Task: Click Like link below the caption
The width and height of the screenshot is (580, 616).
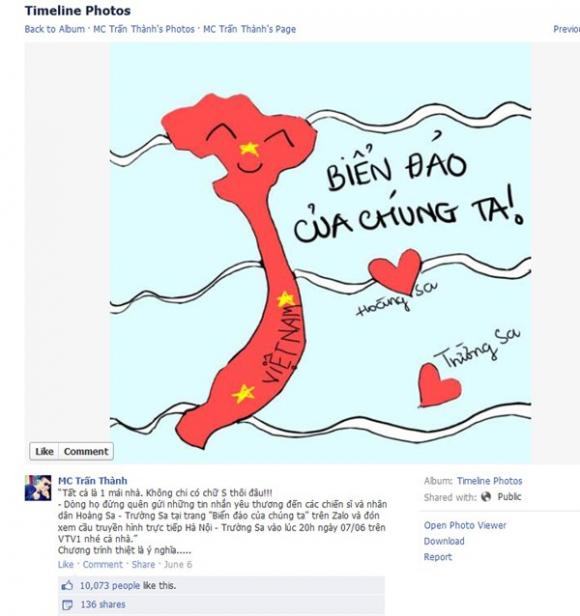Action: pyautogui.click(x=66, y=565)
